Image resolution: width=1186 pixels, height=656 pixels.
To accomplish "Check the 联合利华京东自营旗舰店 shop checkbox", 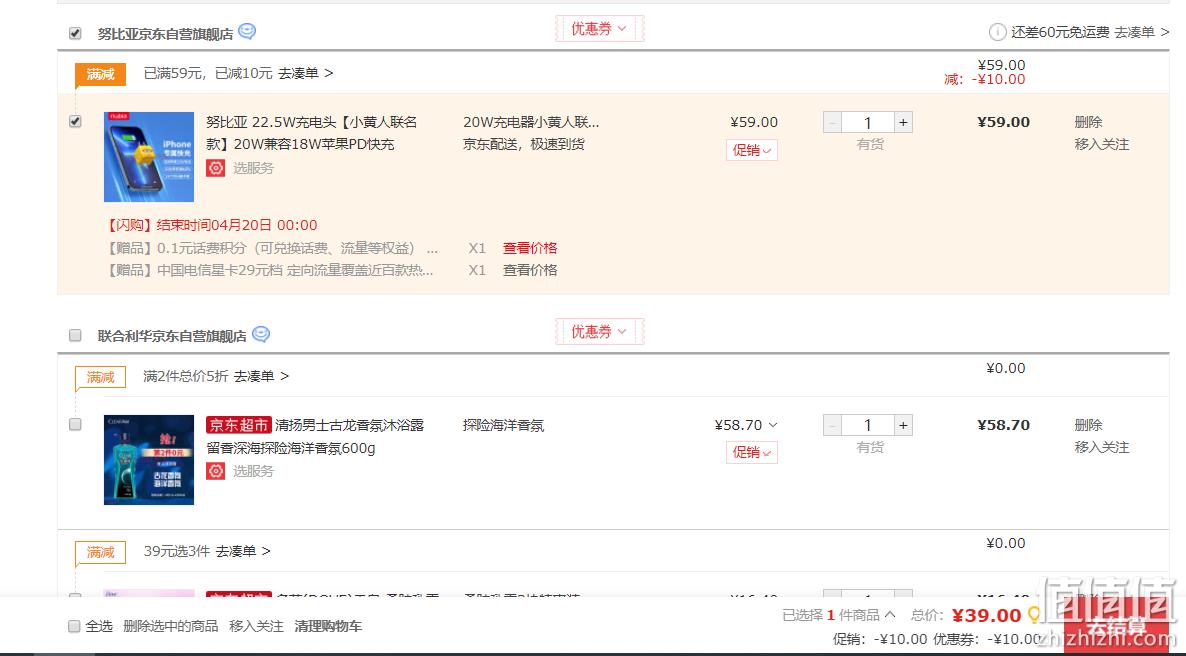I will point(75,335).
